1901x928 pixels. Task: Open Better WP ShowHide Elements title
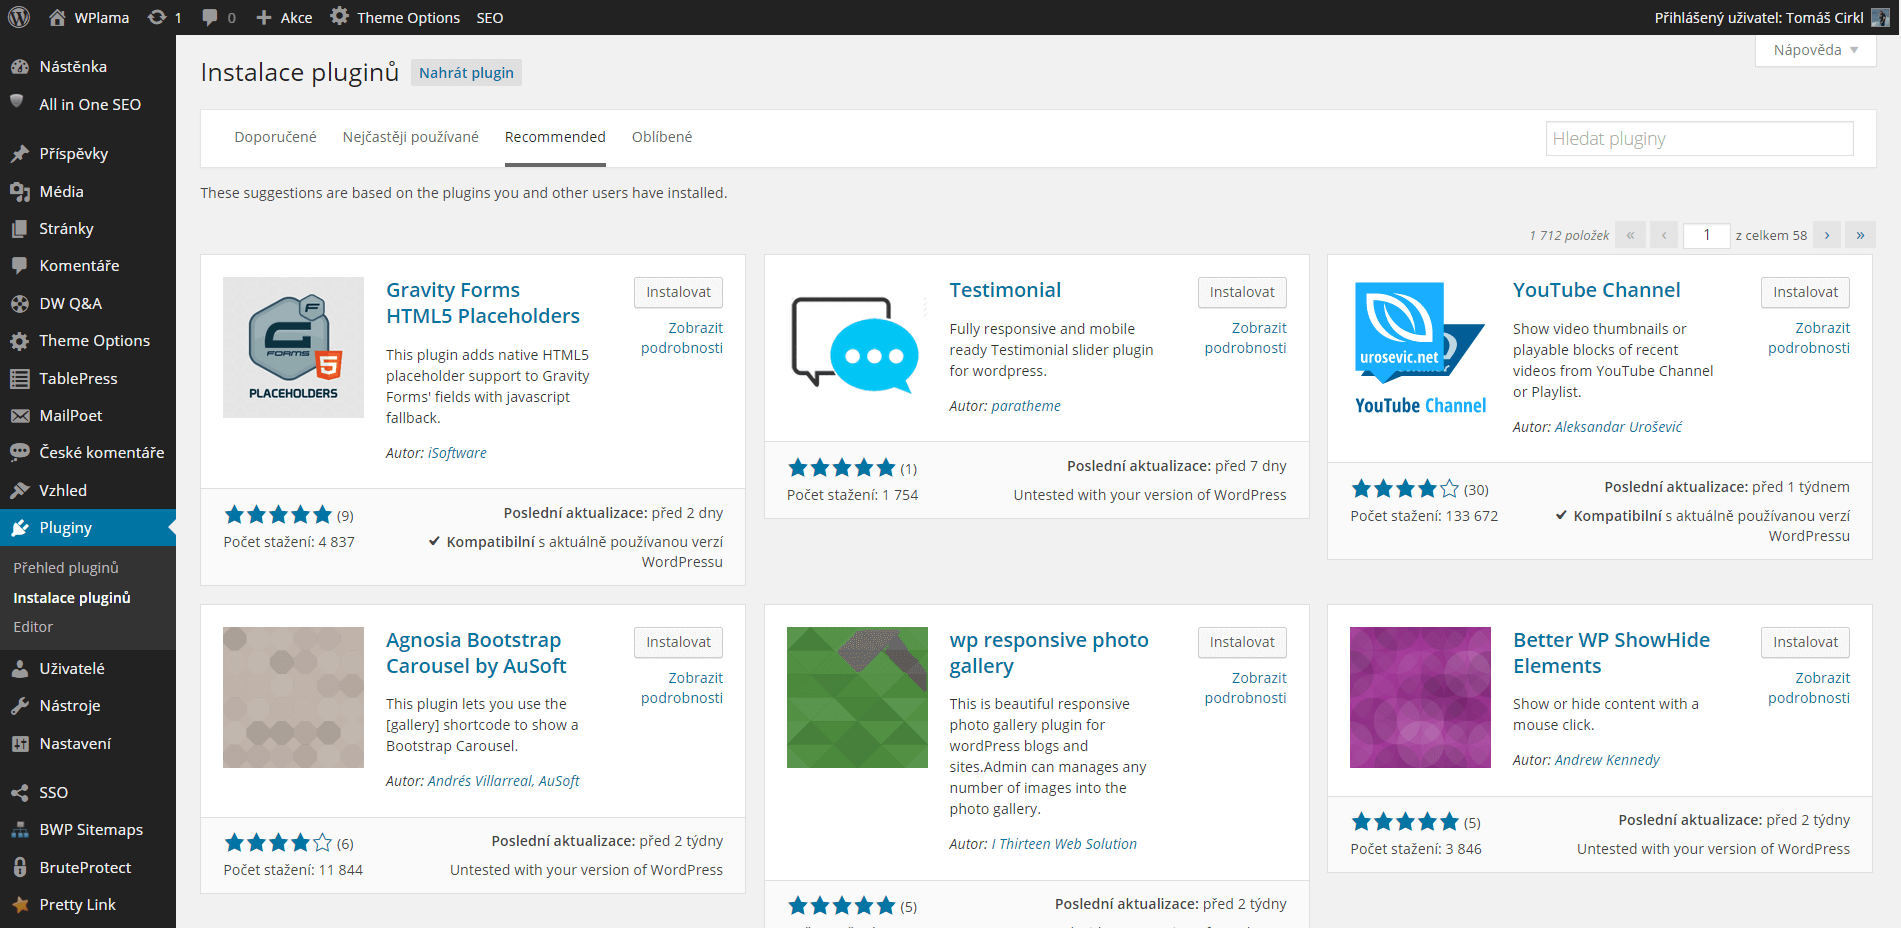[x=1611, y=653]
